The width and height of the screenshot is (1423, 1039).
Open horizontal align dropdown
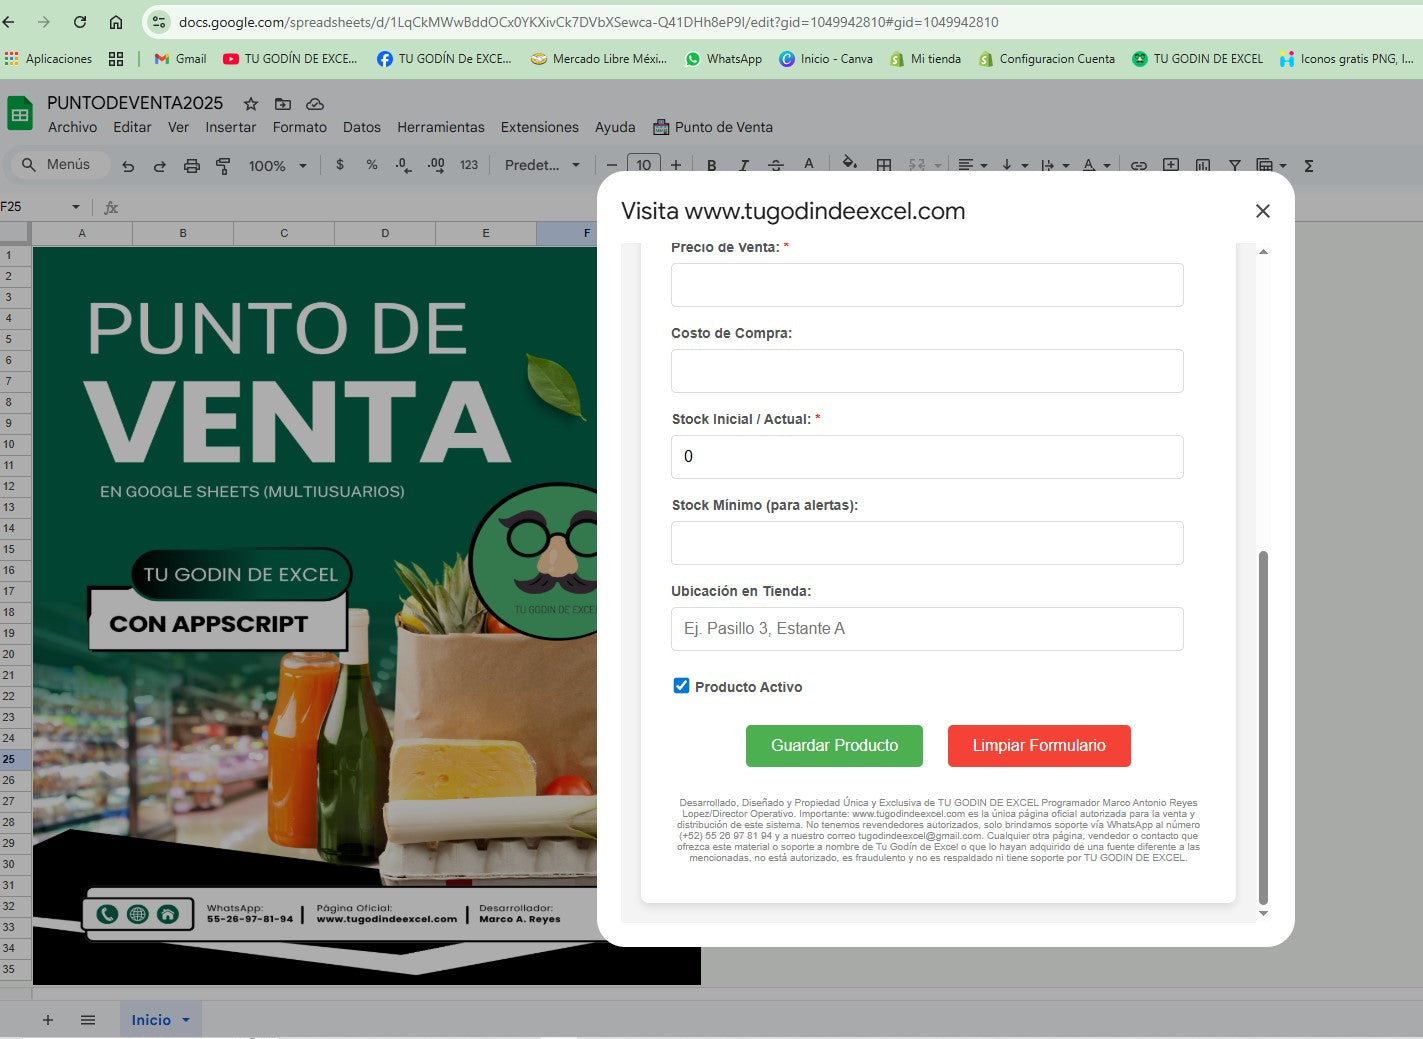[972, 165]
